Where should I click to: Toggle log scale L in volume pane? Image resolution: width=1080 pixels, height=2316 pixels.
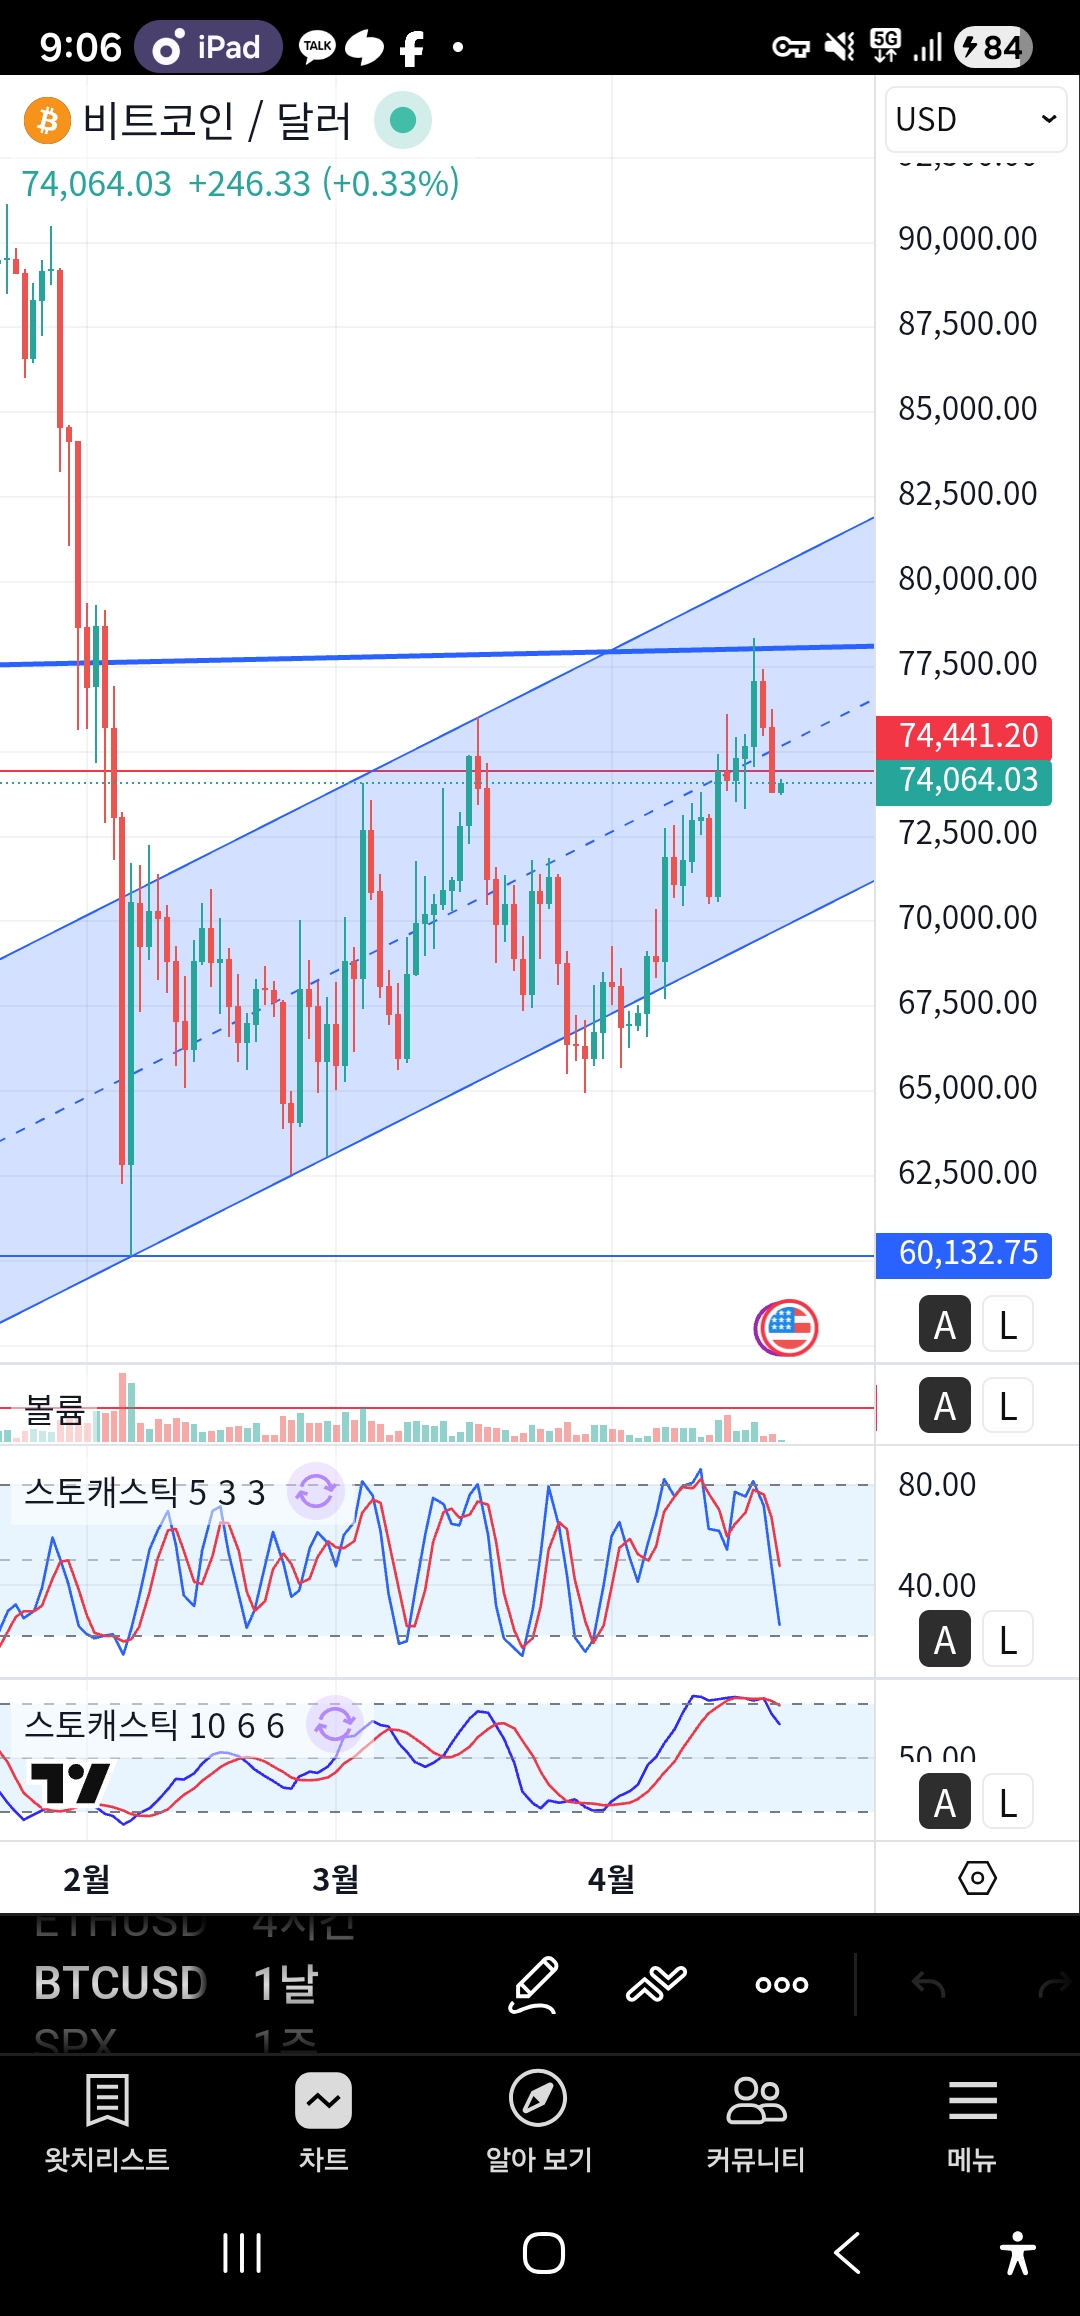(1007, 1406)
